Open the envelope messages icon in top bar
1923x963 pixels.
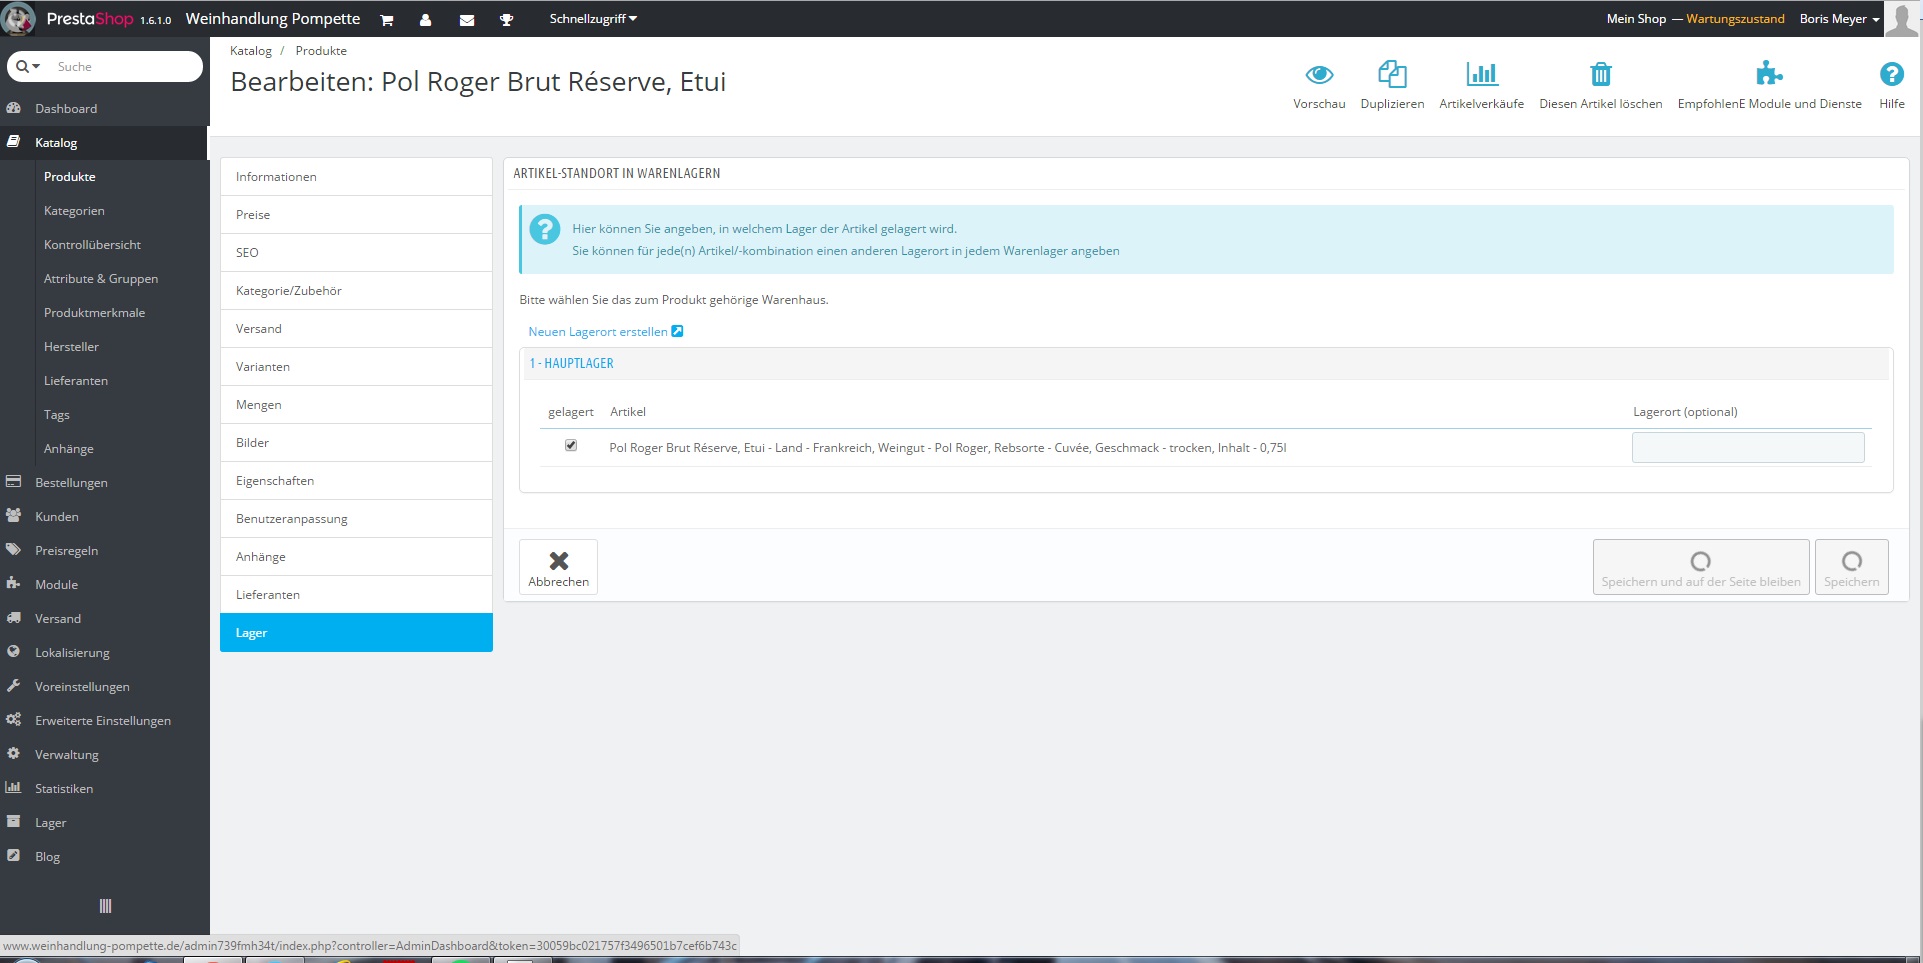(x=467, y=20)
